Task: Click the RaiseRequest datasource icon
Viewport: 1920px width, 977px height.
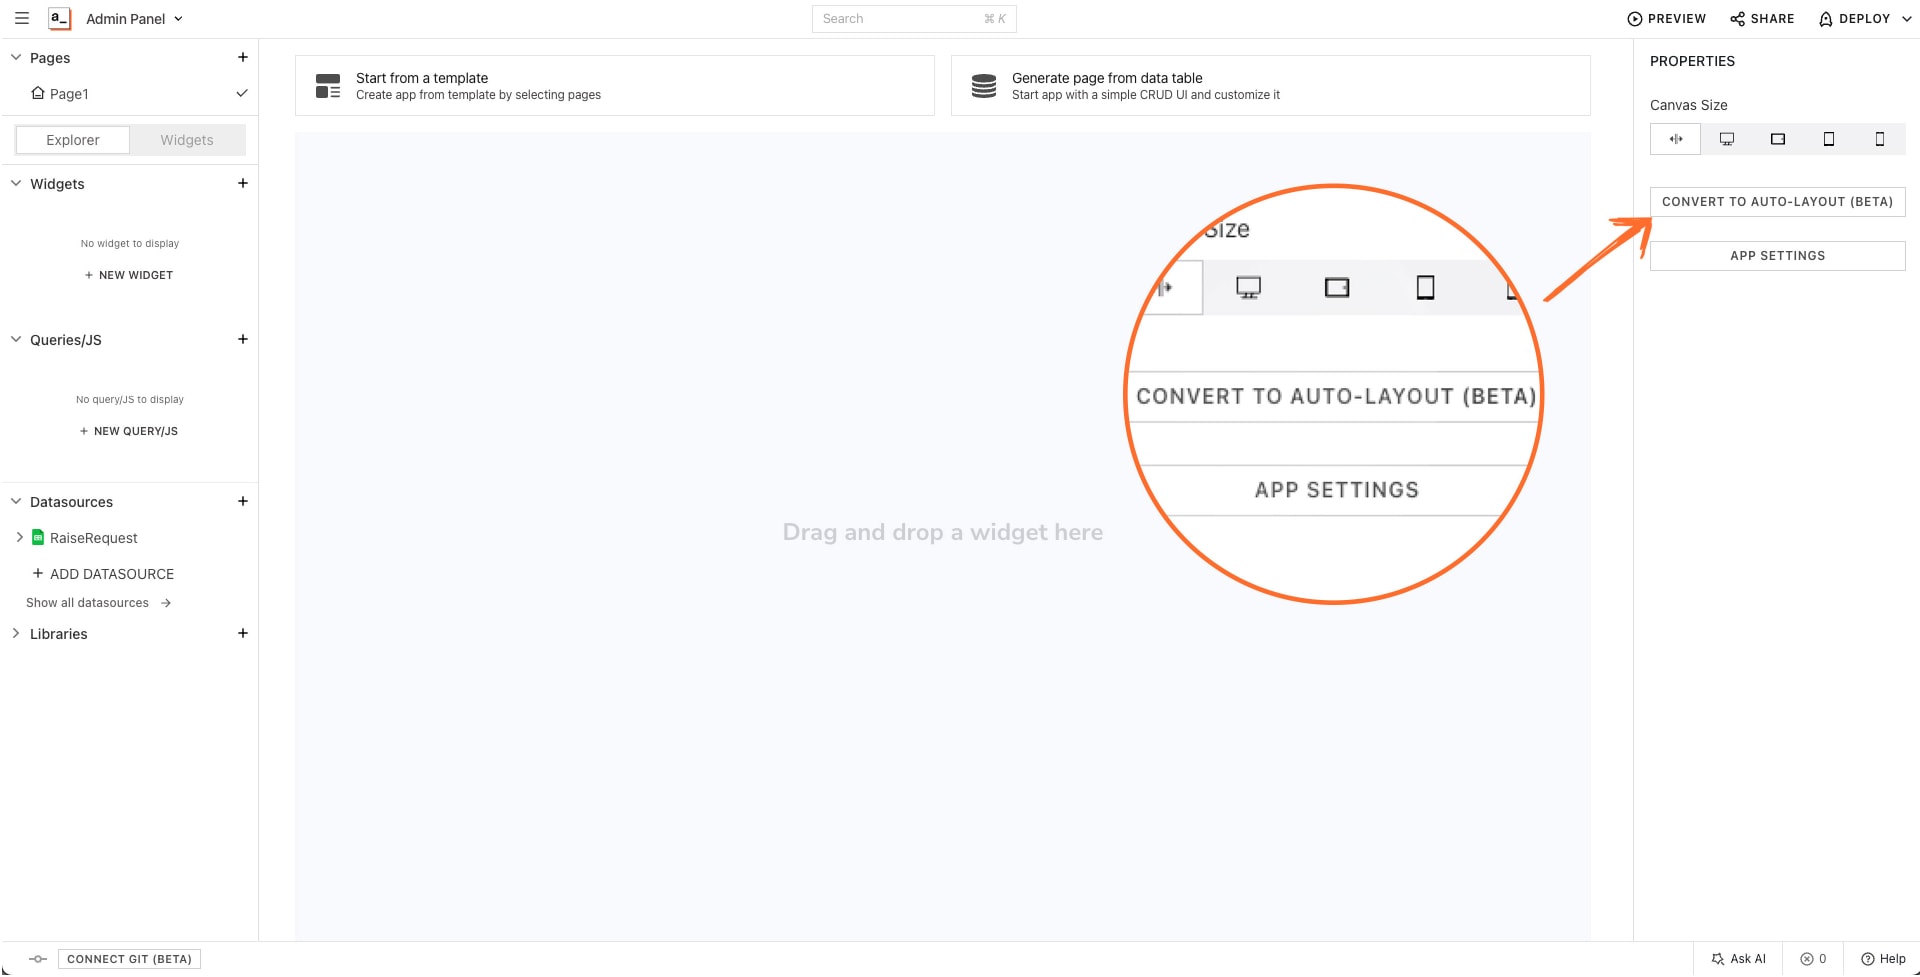Action: (36, 537)
